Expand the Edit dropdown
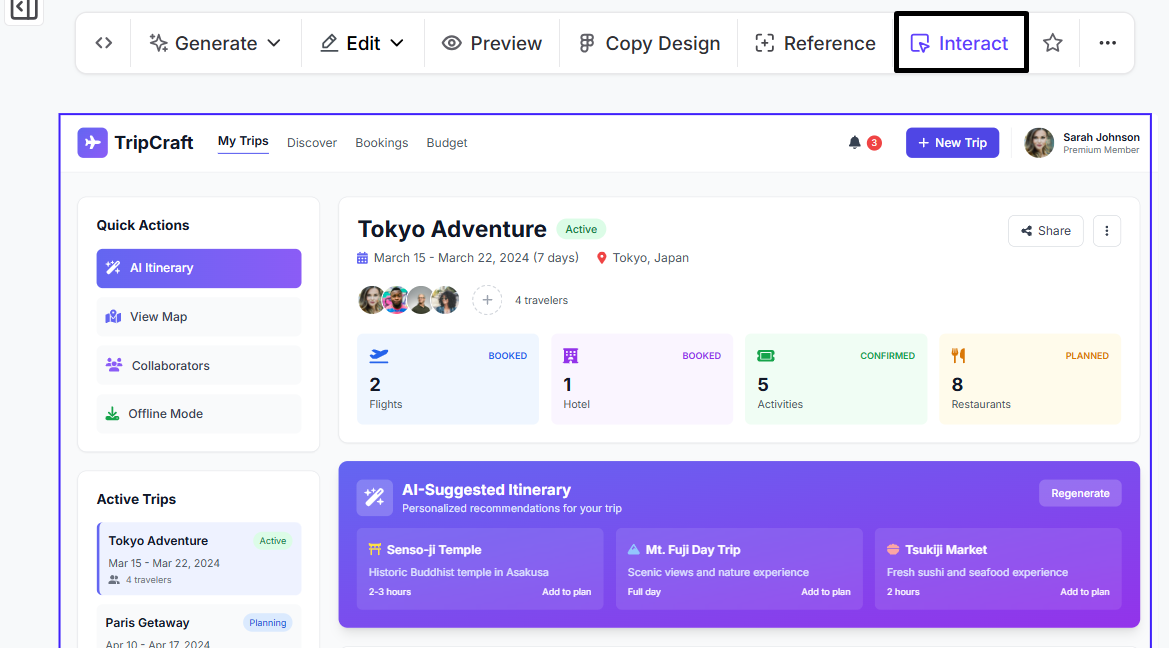 click(x=362, y=43)
